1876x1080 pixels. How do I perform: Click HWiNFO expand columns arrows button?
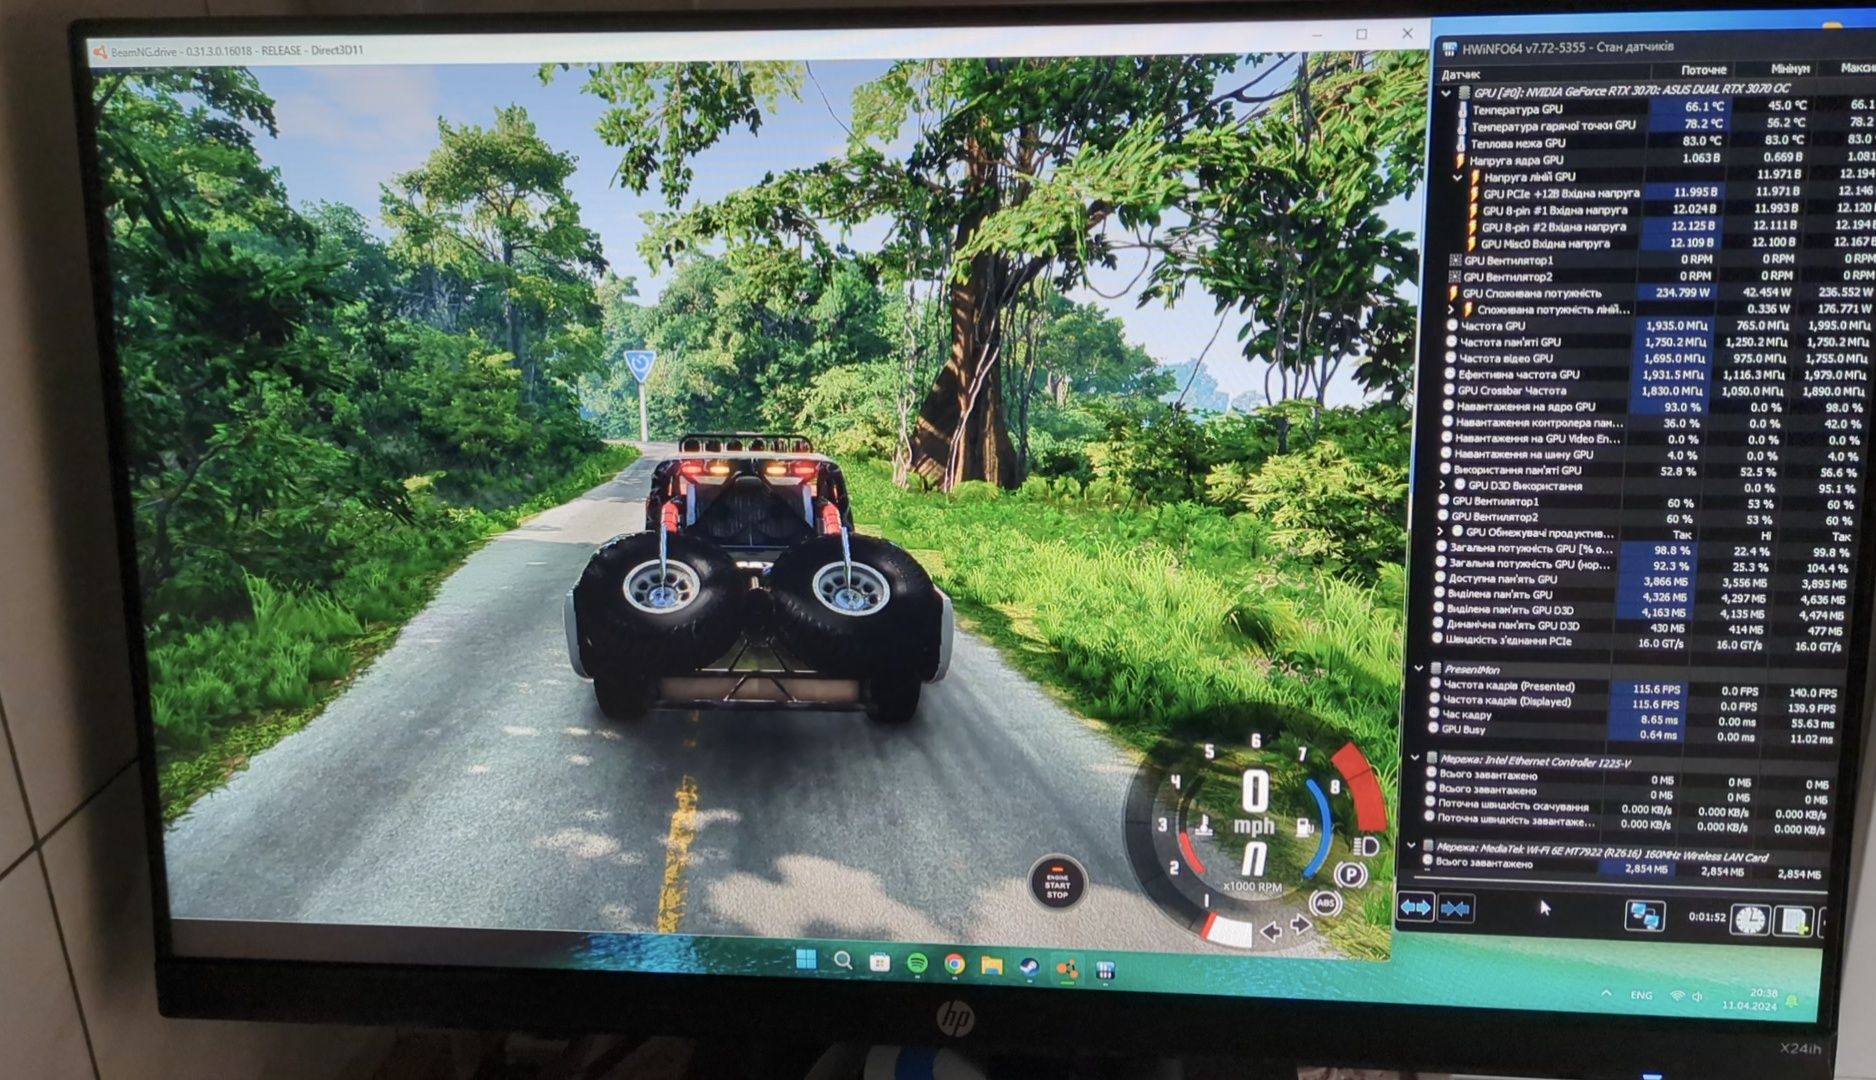click(x=1416, y=907)
